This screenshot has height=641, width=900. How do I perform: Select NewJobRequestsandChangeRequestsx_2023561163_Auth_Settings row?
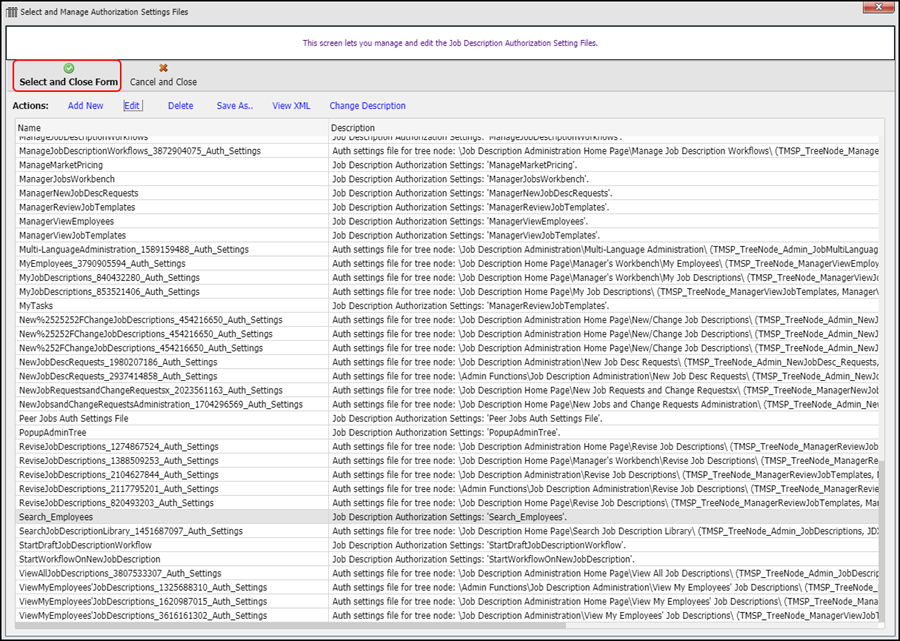click(x=447, y=390)
